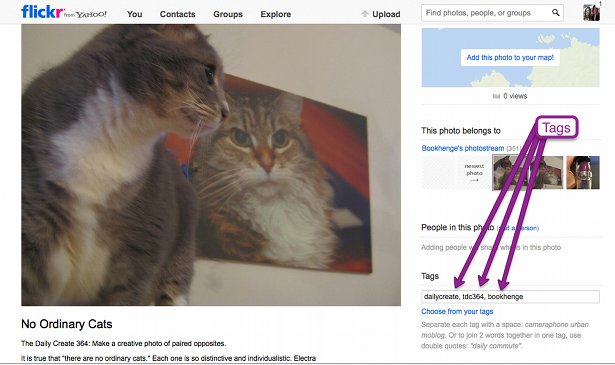This screenshot has width=615, height=365.
Task: Click Choose from your tags link
Action: click(x=457, y=311)
